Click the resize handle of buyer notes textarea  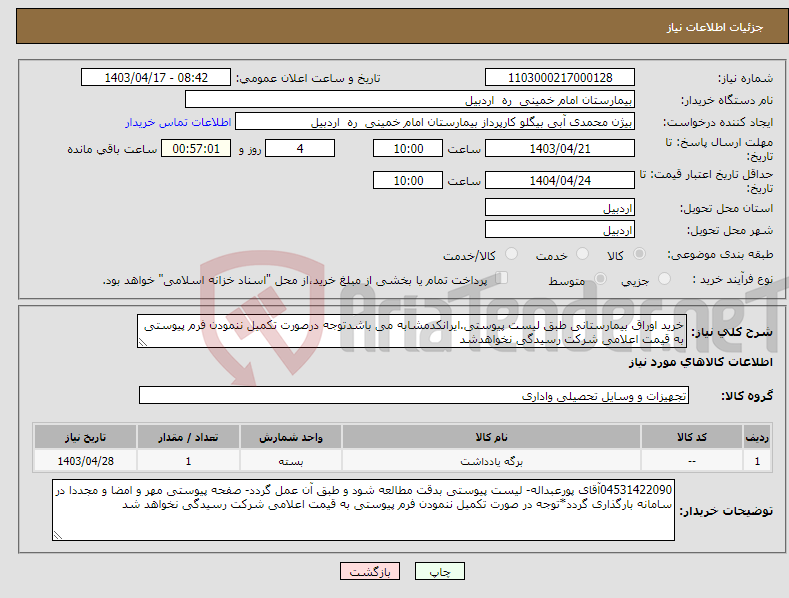pos(57,536)
